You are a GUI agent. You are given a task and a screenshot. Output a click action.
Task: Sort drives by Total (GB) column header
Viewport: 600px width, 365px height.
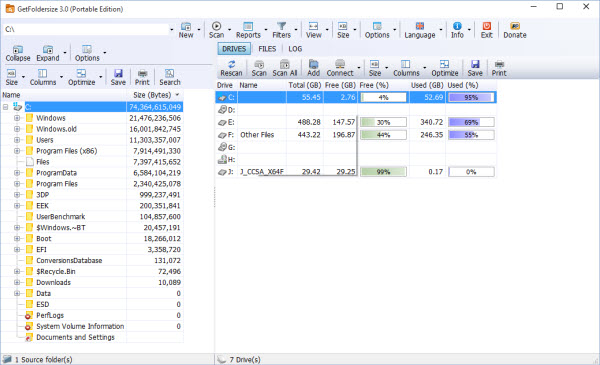tap(305, 85)
